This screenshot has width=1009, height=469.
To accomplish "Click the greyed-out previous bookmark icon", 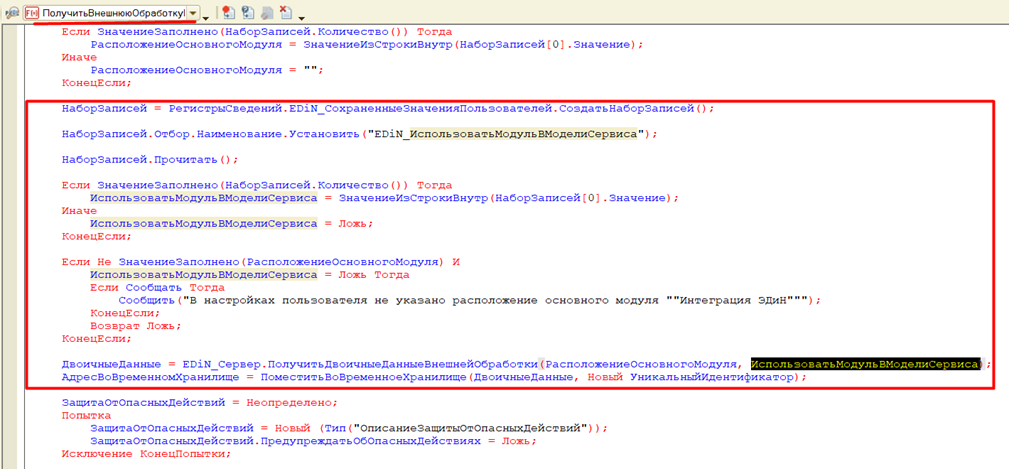I will click(x=267, y=13).
